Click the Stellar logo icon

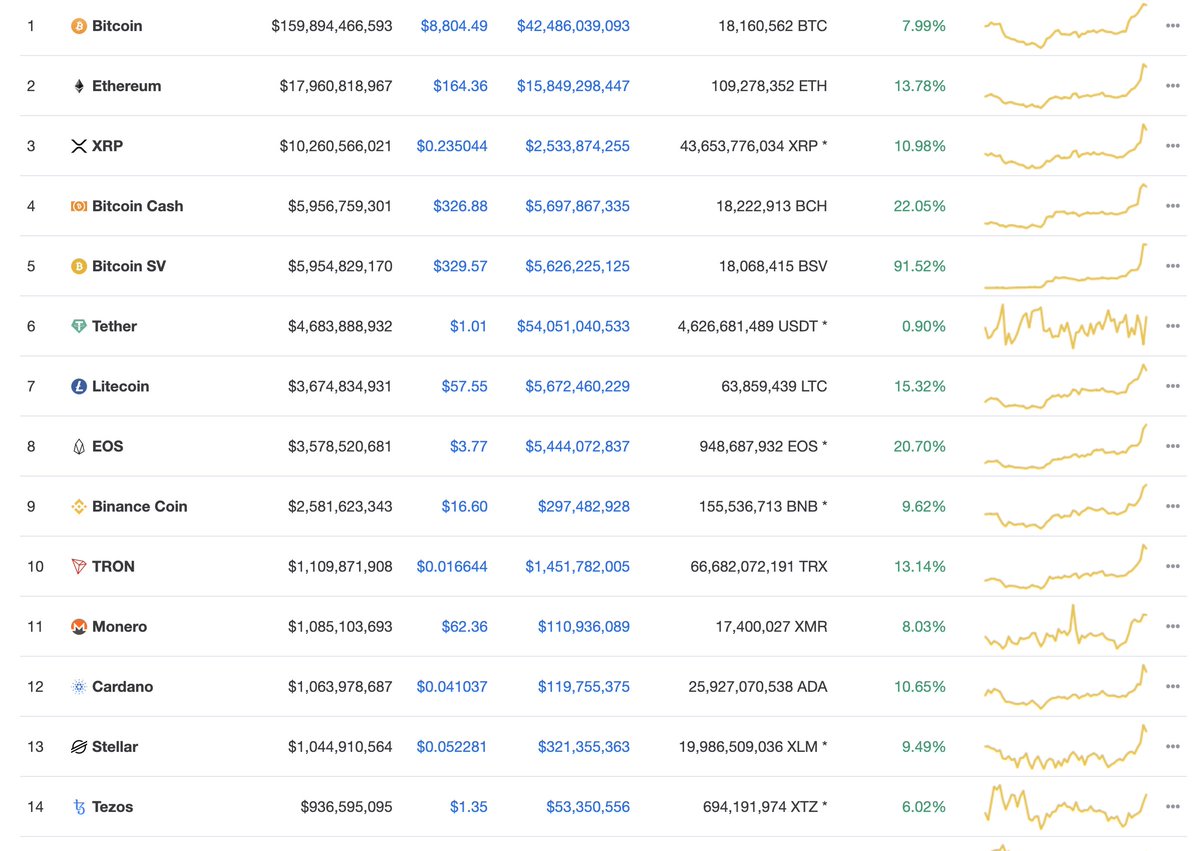coord(79,746)
